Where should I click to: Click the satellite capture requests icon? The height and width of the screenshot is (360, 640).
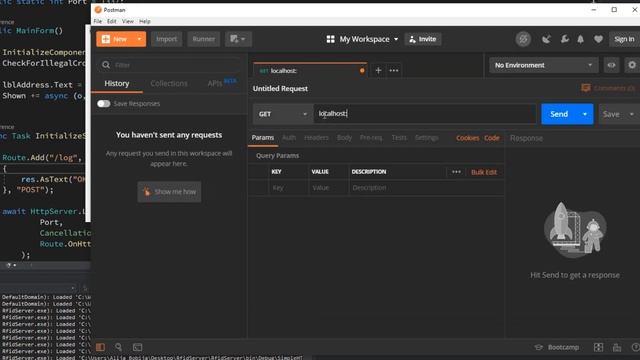546,39
